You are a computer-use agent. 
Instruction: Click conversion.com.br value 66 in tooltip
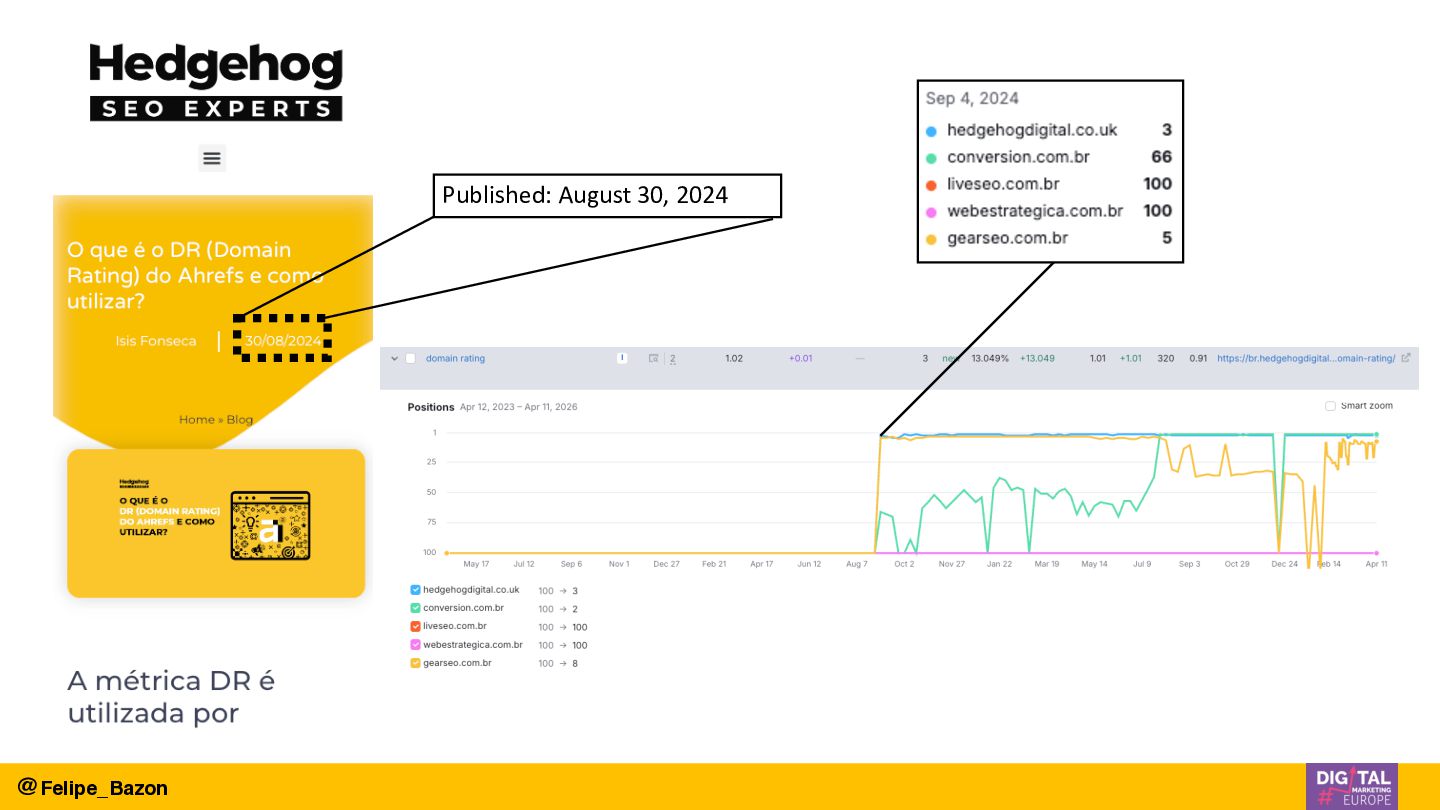1161,157
